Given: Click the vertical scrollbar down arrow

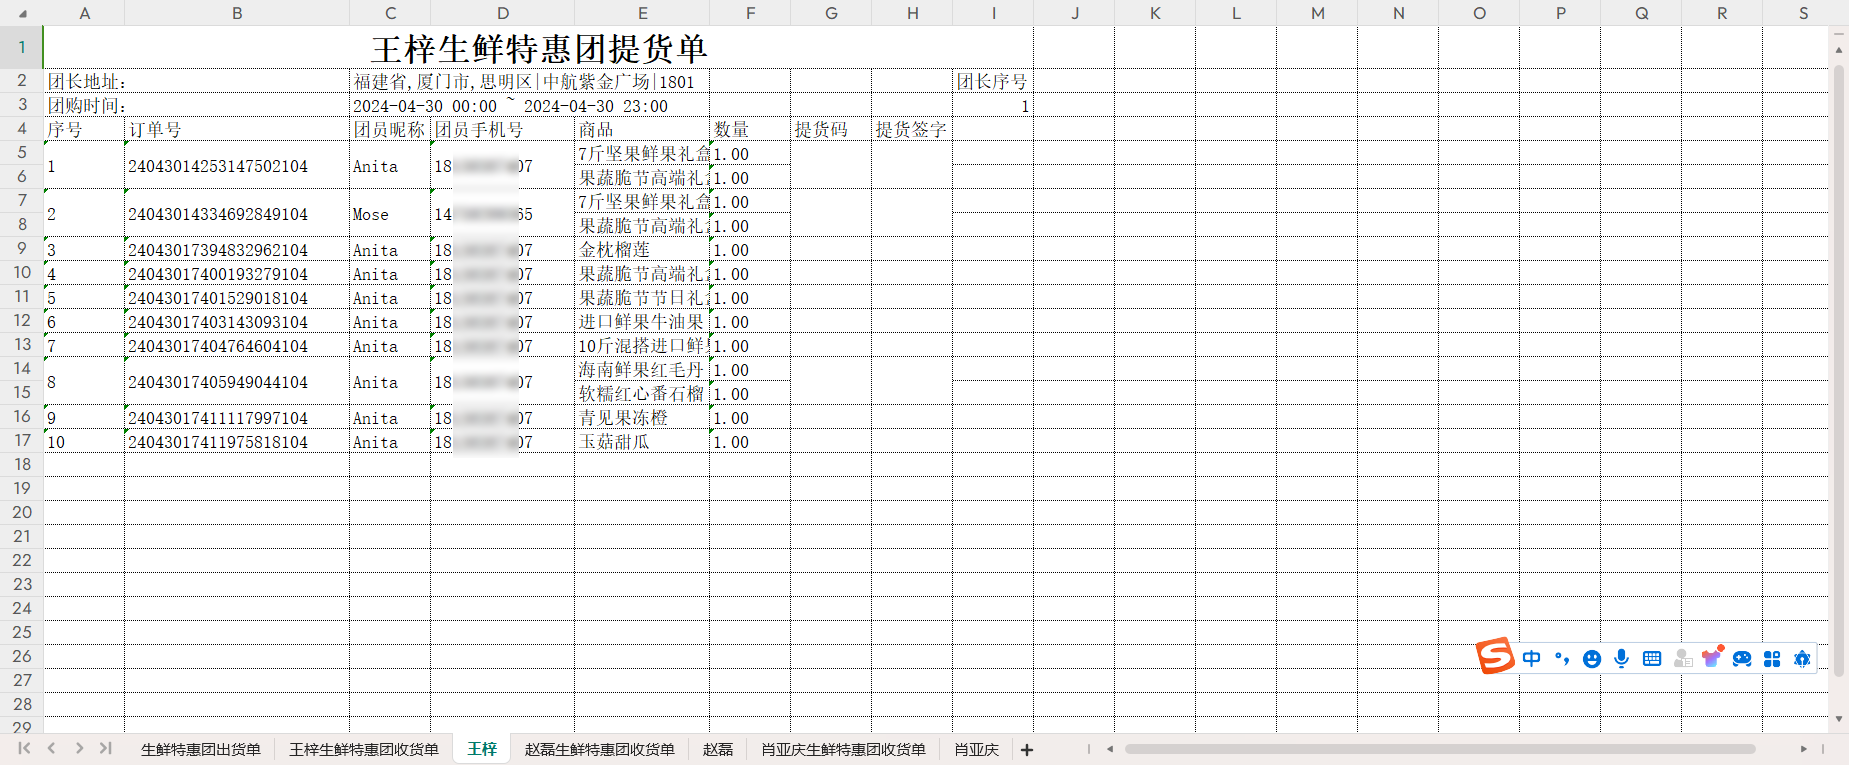Looking at the screenshot, I should (x=1838, y=719).
